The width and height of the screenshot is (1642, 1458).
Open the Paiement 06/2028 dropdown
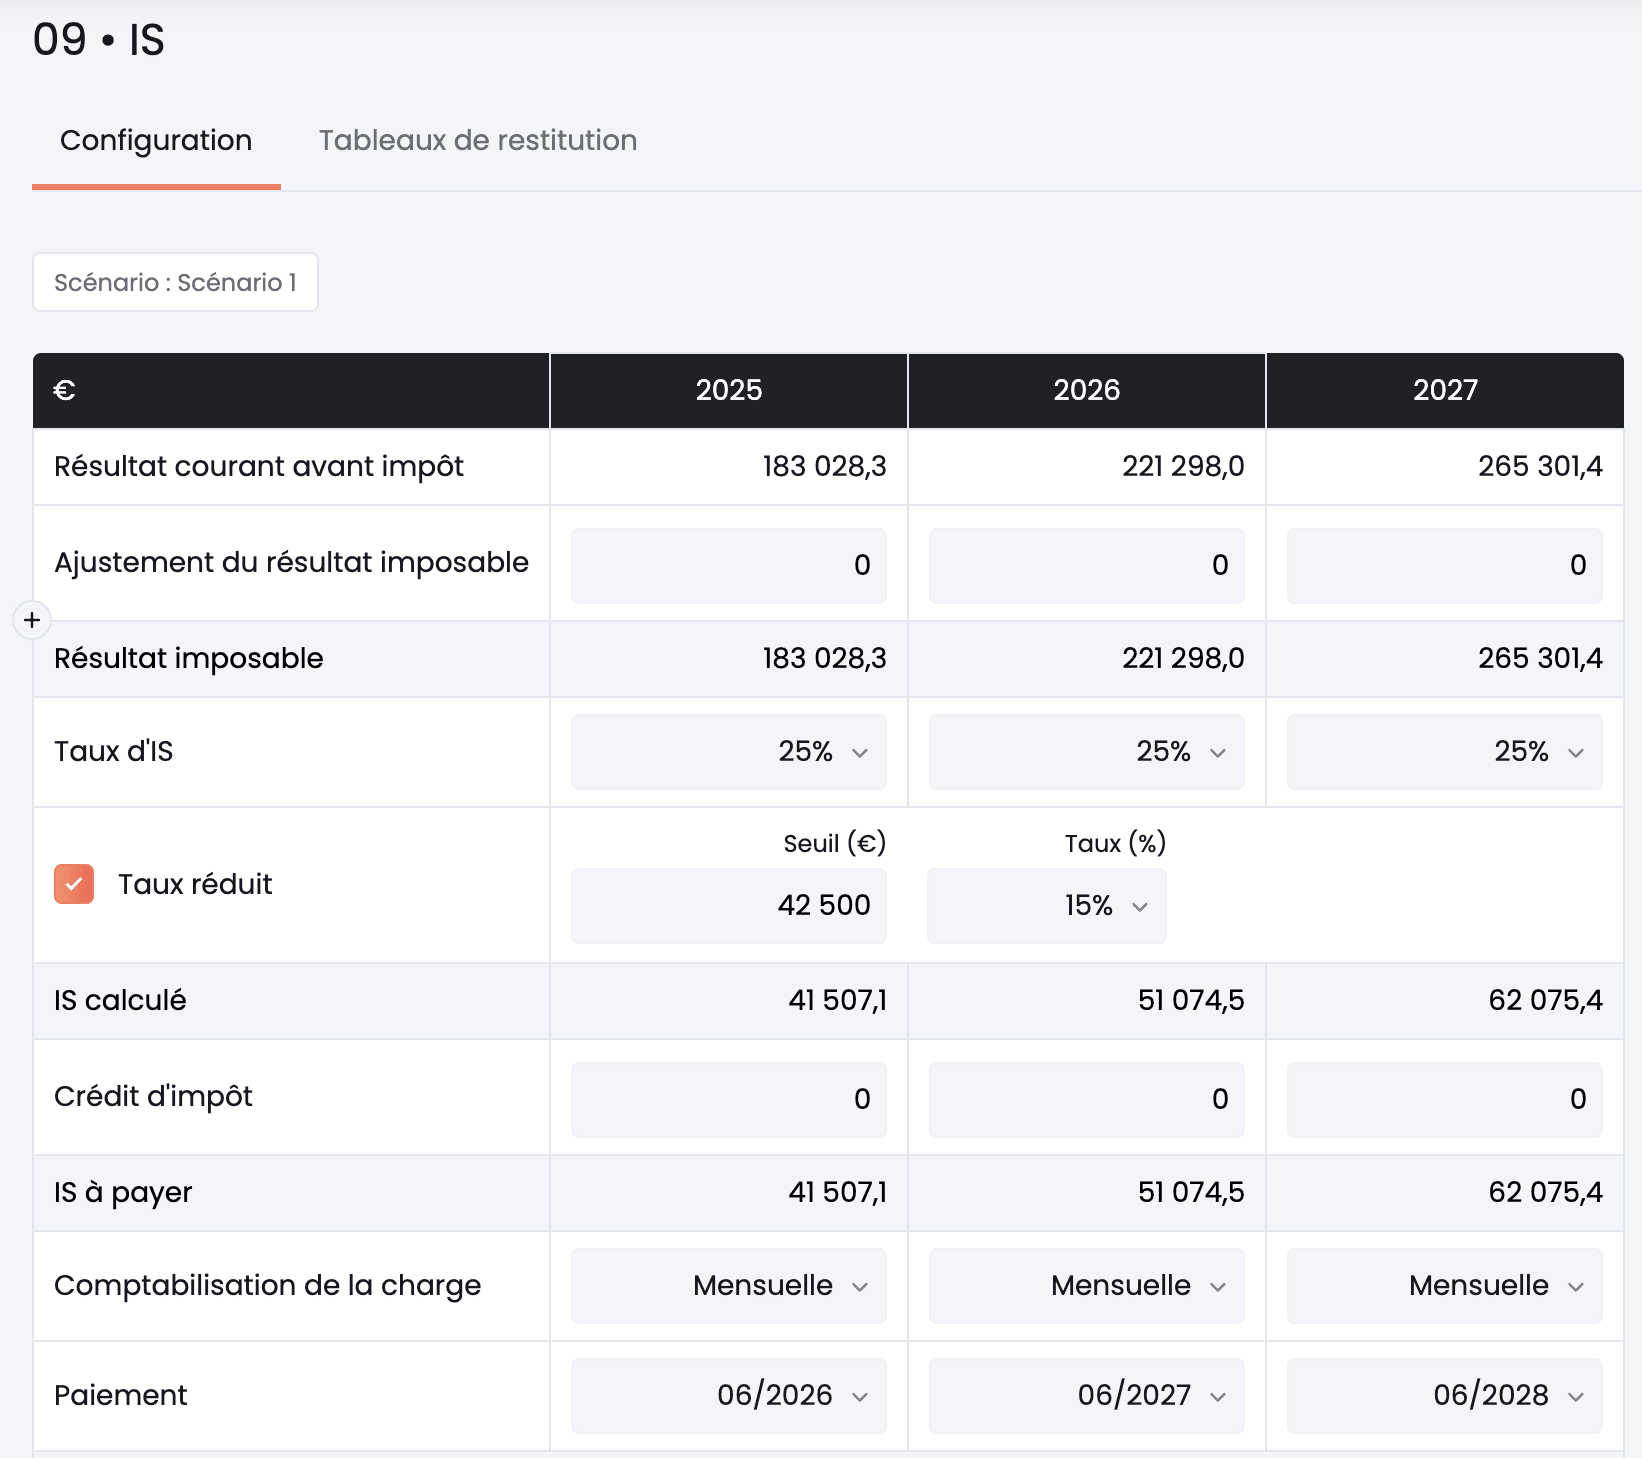1444,1396
